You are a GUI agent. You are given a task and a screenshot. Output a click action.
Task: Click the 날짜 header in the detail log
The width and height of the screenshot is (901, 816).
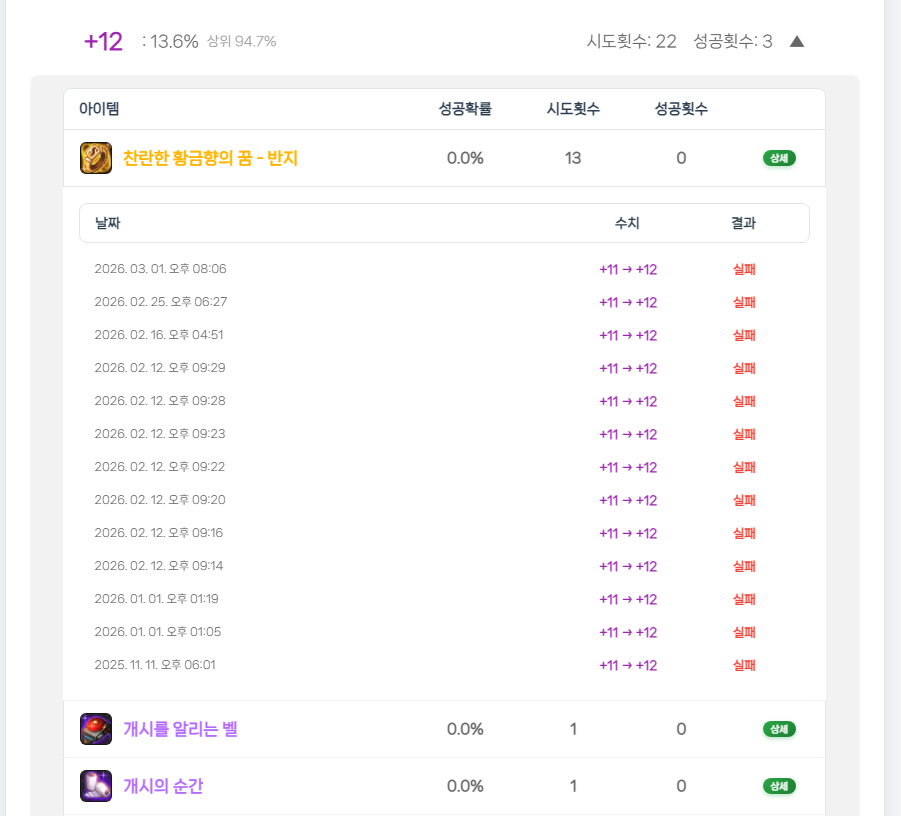click(x=107, y=223)
